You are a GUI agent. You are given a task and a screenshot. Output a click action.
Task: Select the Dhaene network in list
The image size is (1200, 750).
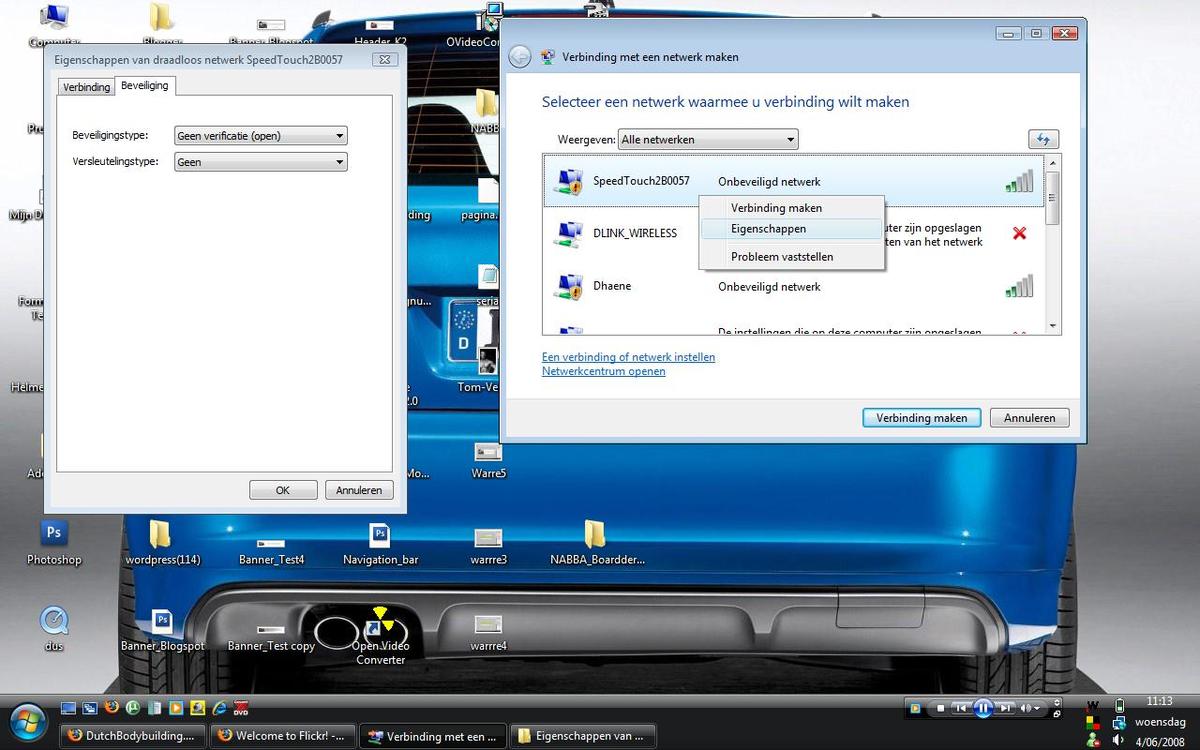(612, 286)
